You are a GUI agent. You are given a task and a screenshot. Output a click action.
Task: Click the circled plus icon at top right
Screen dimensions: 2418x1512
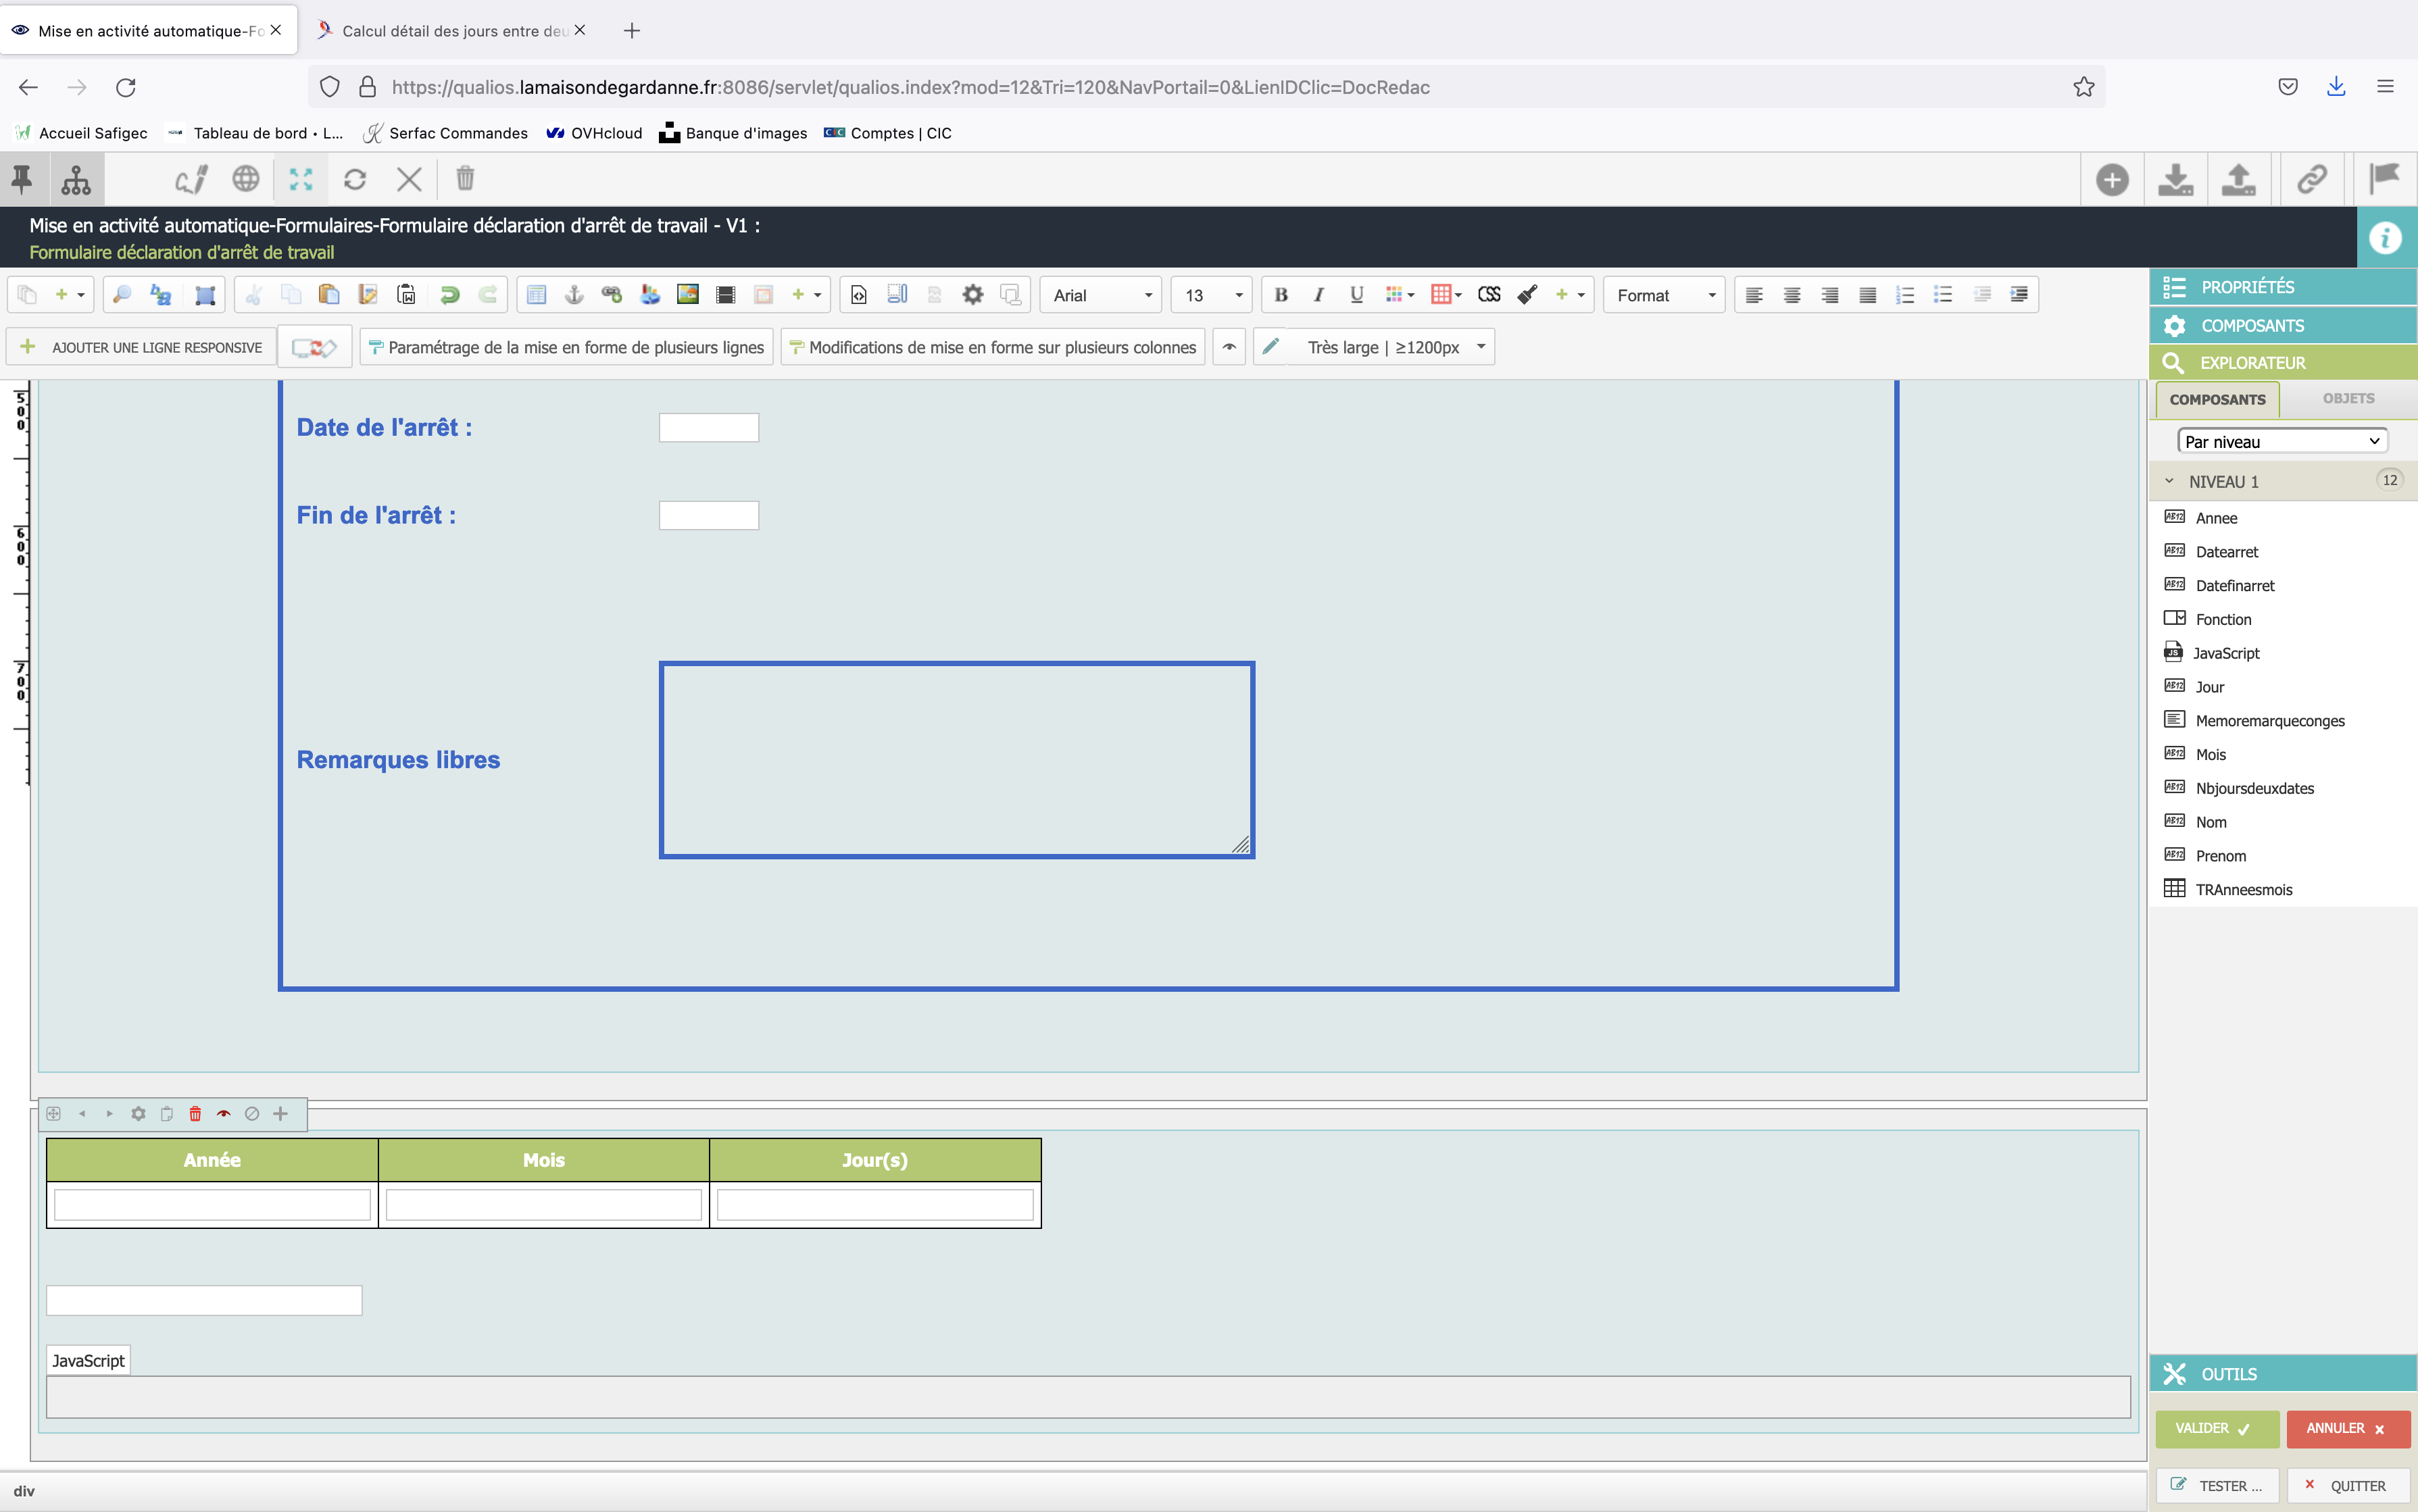coord(2112,180)
